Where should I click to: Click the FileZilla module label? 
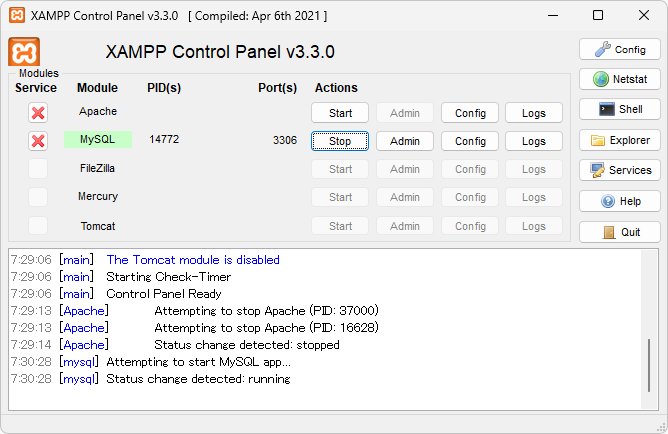[98, 168]
